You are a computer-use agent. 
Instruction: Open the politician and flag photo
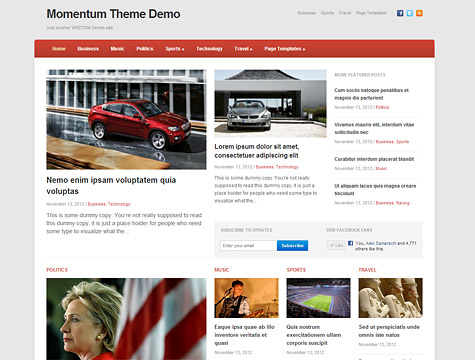[x=126, y=319]
